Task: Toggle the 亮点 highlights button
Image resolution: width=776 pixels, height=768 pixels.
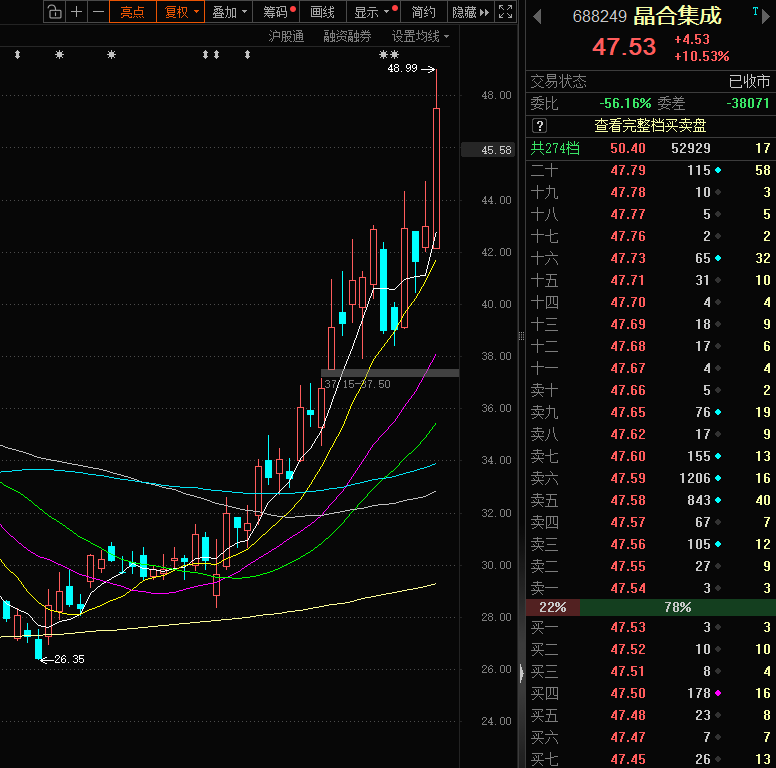Action: pyautogui.click(x=133, y=12)
